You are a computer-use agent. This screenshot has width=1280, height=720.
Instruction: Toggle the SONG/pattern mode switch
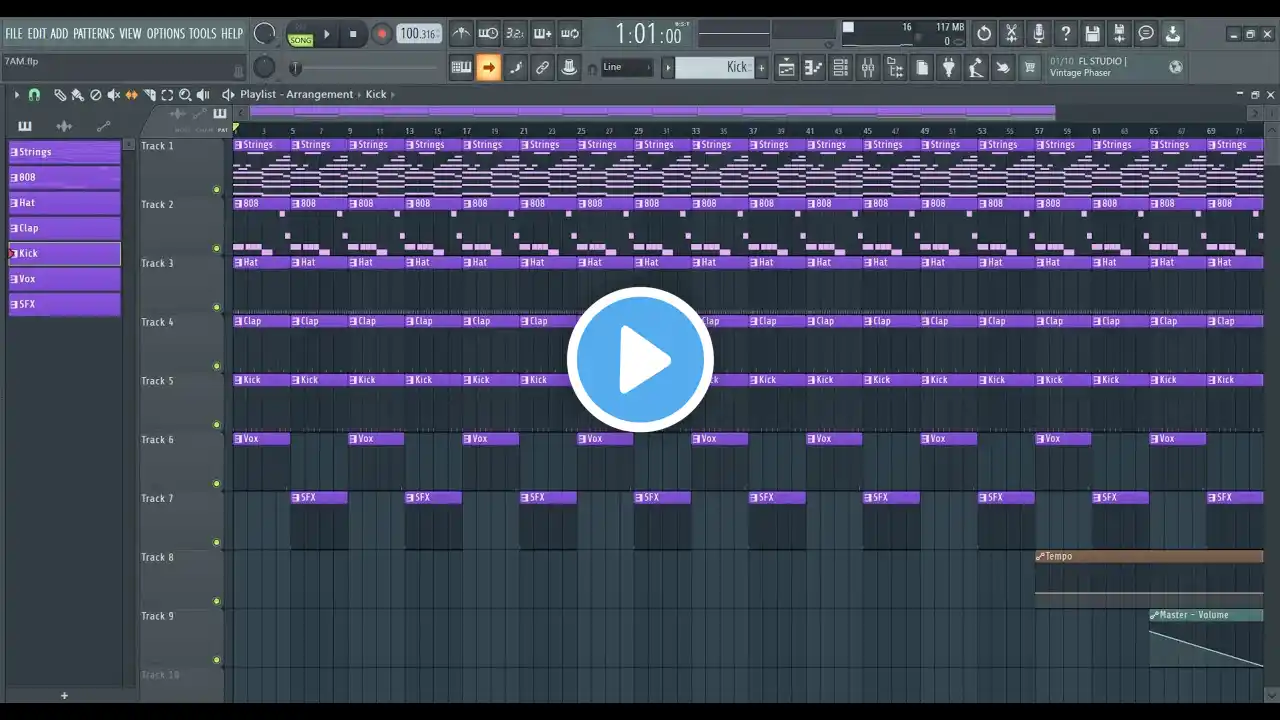point(300,35)
